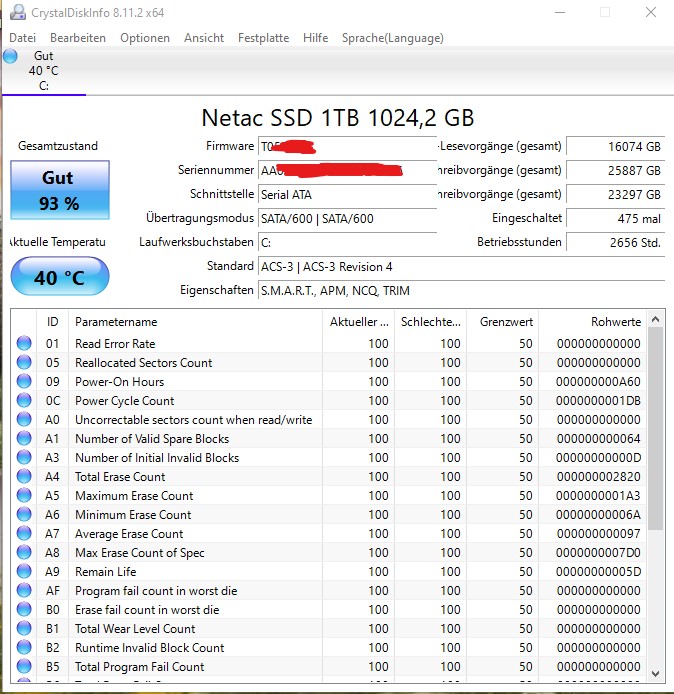
Task: Open the Bearbeiten menu
Action: [x=78, y=38]
